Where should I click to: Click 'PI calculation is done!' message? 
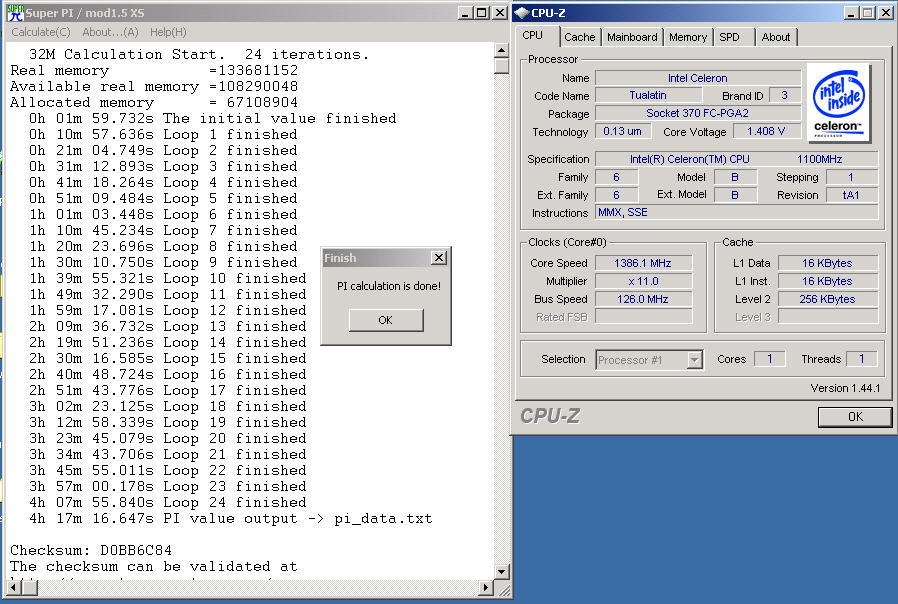[388, 286]
